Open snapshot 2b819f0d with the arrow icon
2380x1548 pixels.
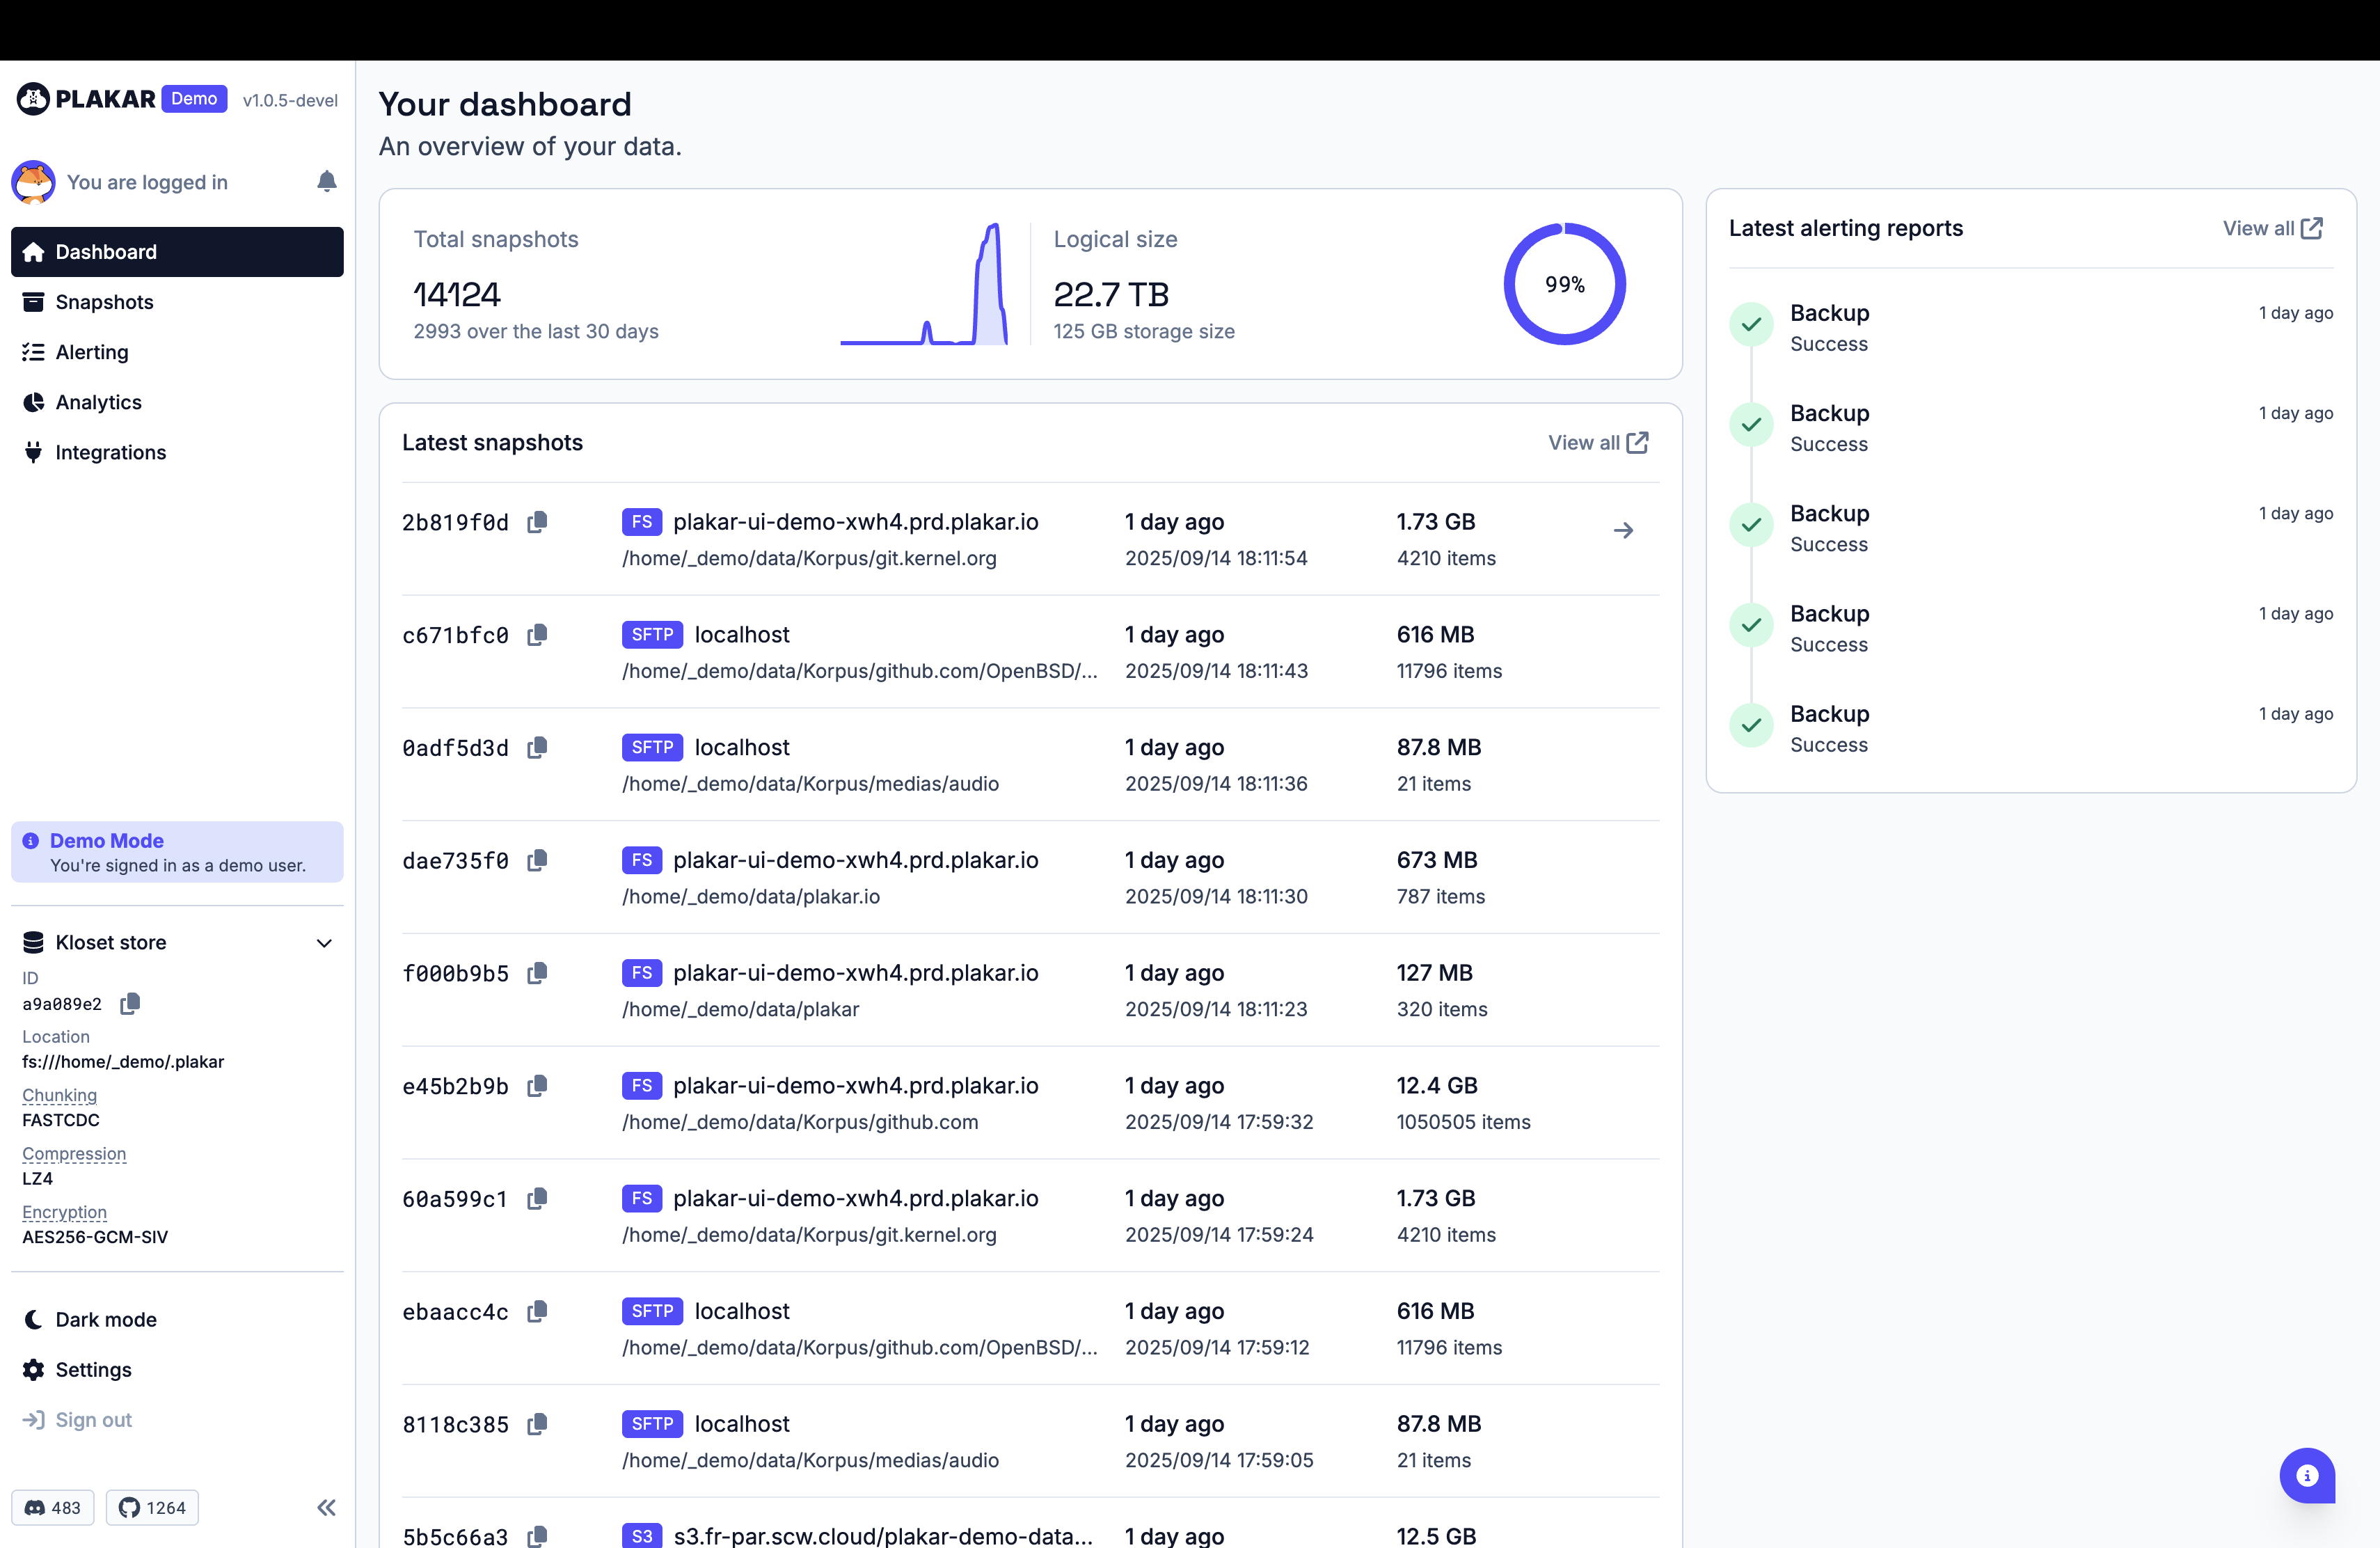tap(1623, 530)
